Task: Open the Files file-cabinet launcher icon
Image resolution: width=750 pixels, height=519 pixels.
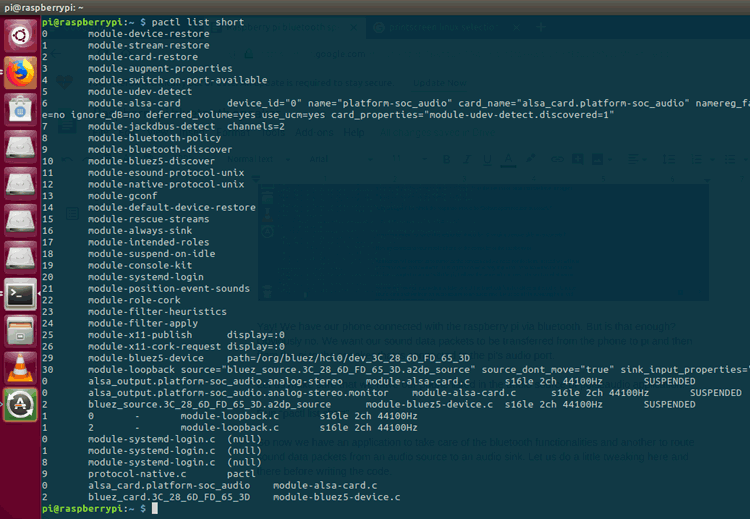Action: tap(20, 331)
